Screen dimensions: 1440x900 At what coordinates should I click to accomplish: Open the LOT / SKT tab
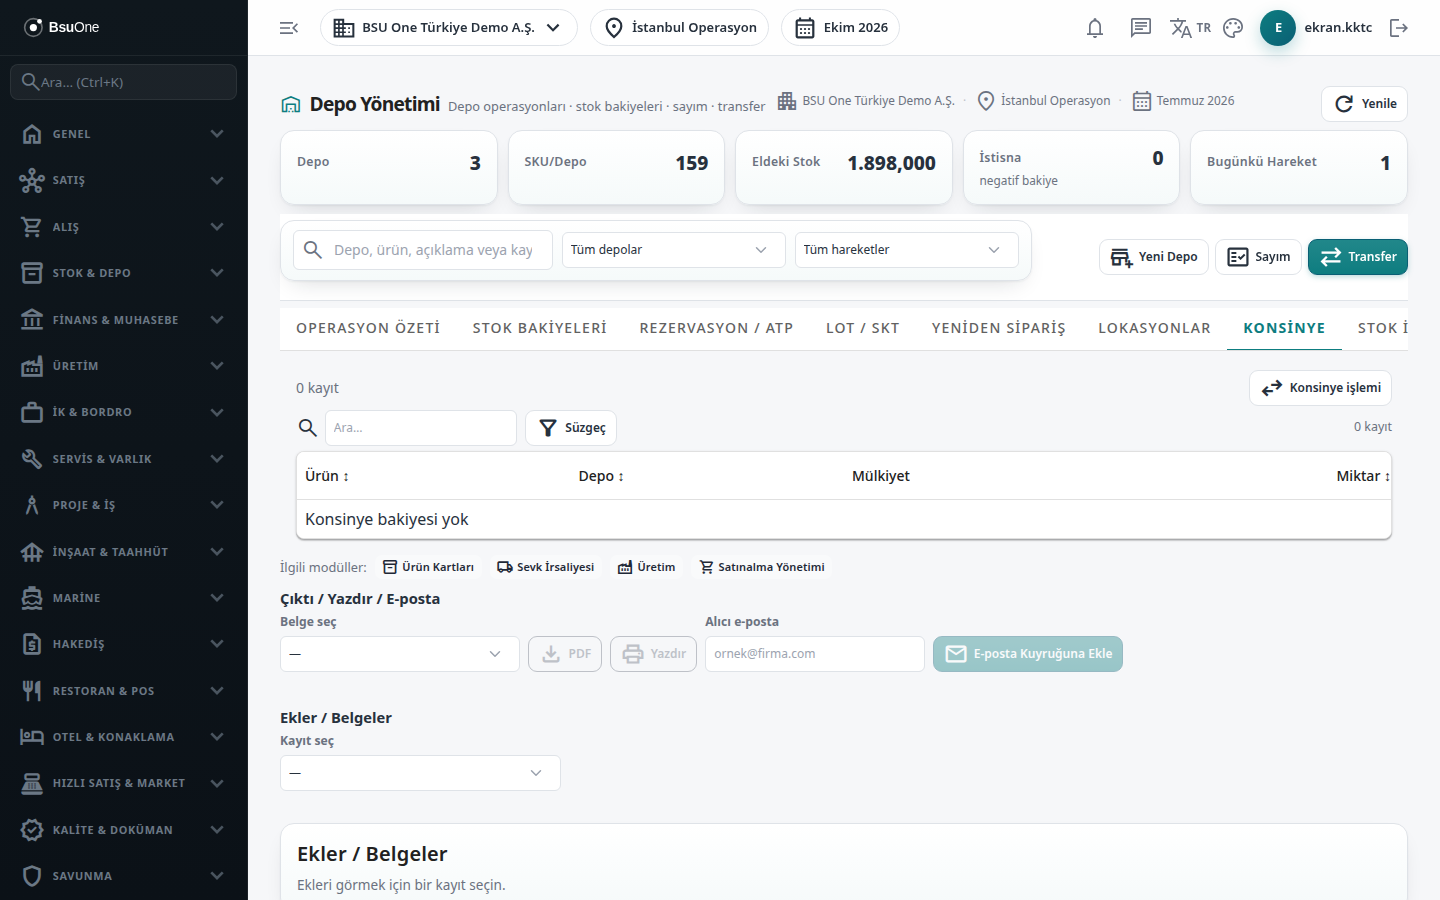[x=863, y=328]
